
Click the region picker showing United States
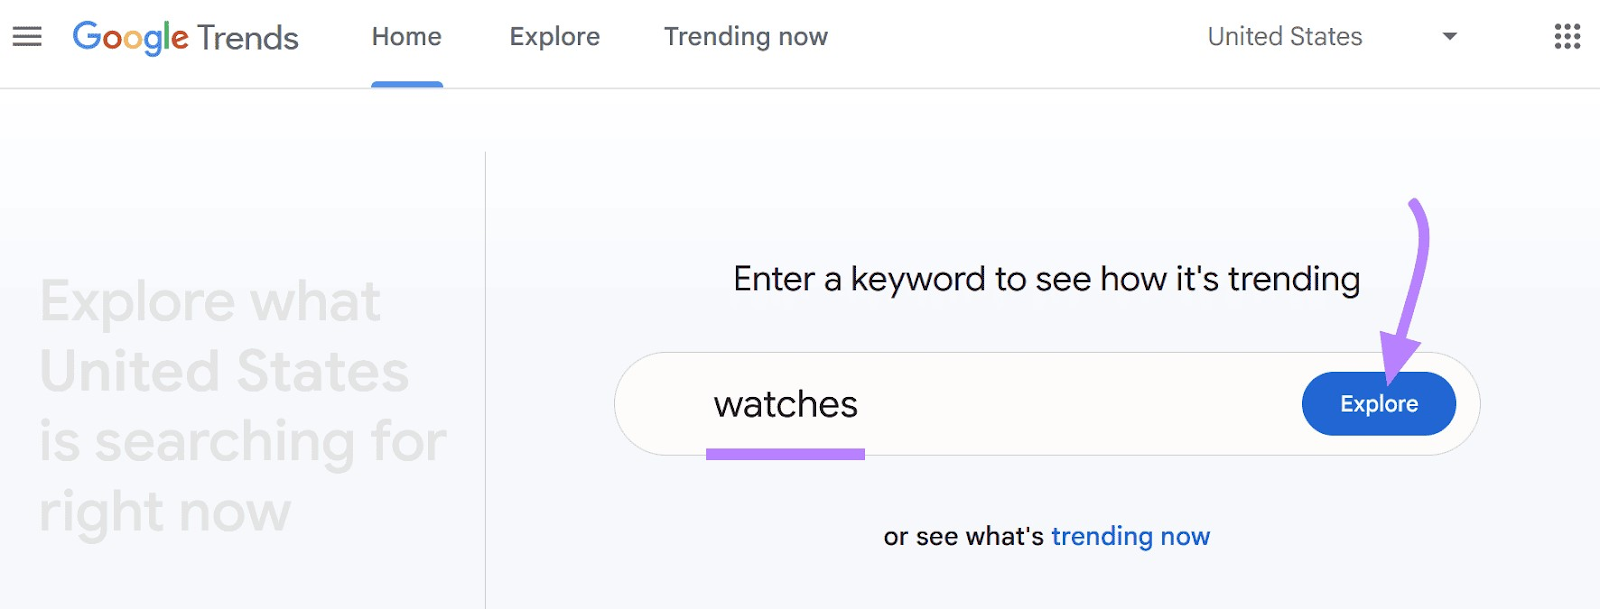coord(1285,36)
